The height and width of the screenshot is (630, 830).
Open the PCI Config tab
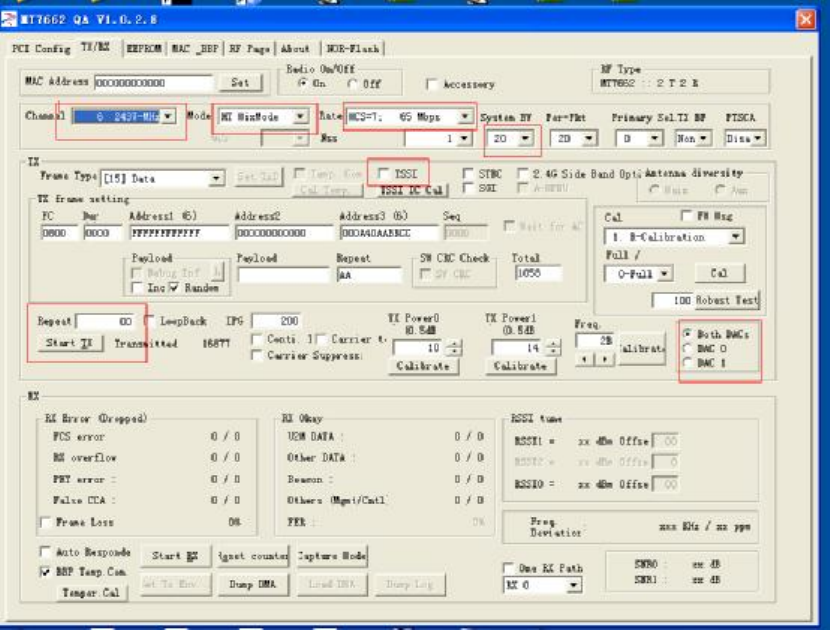41,49
